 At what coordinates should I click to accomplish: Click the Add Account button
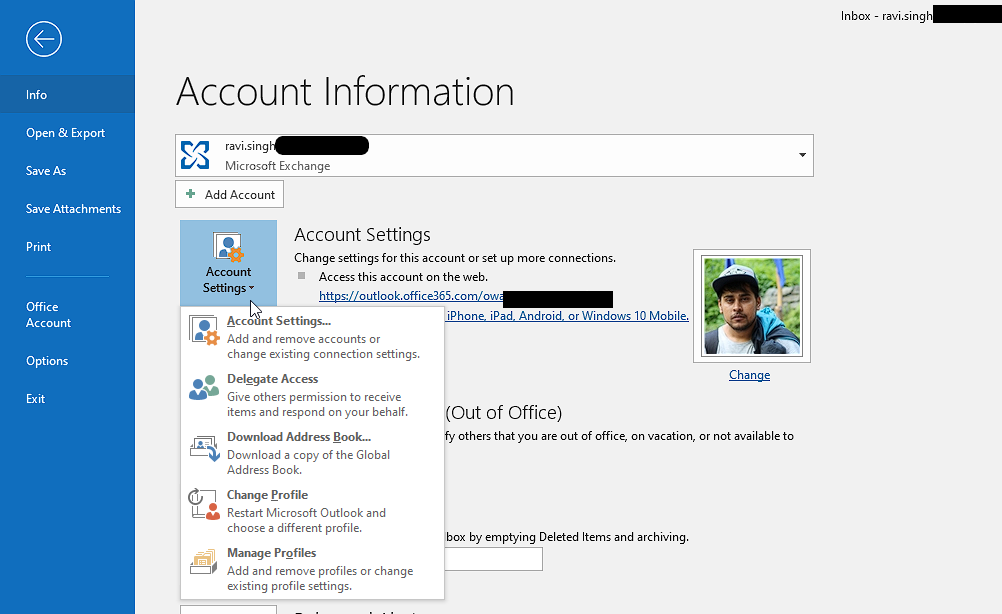click(x=229, y=194)
